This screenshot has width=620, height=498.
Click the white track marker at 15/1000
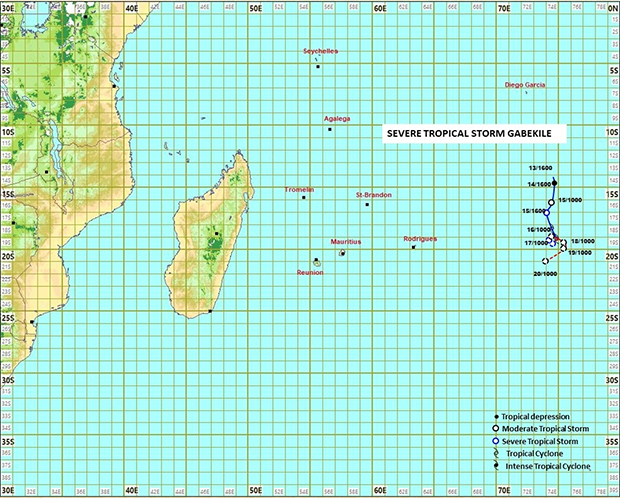pyautogui.click(x=551, y=203)
